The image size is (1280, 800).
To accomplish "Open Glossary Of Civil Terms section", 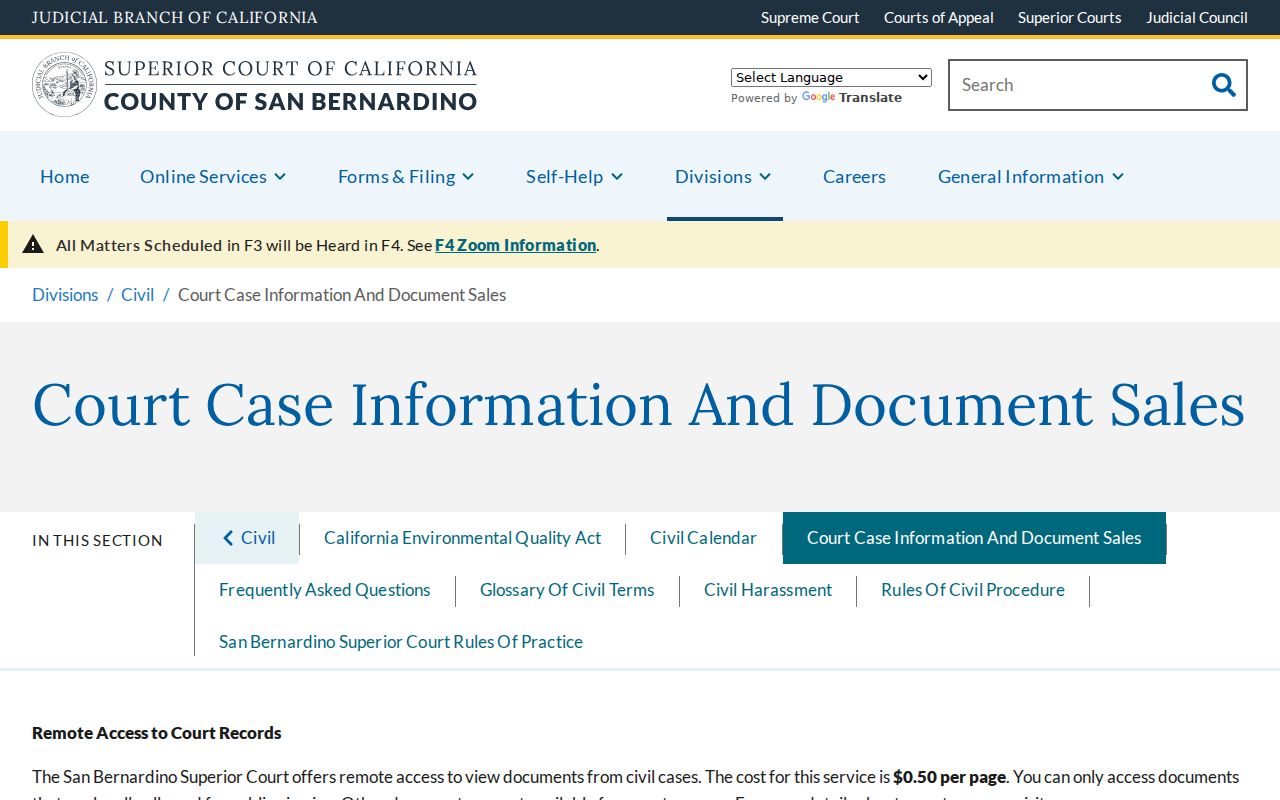I will coord(567,590).
